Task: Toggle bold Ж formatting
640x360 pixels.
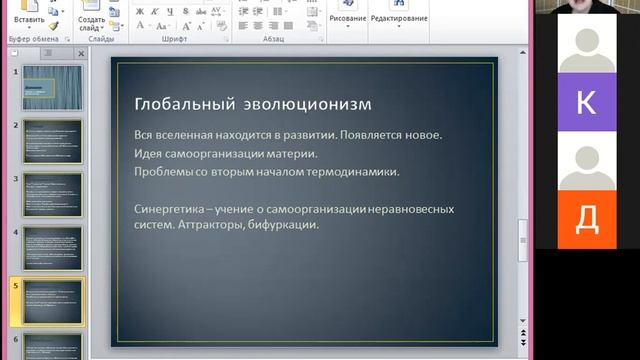Action: [x=140, y=11]
